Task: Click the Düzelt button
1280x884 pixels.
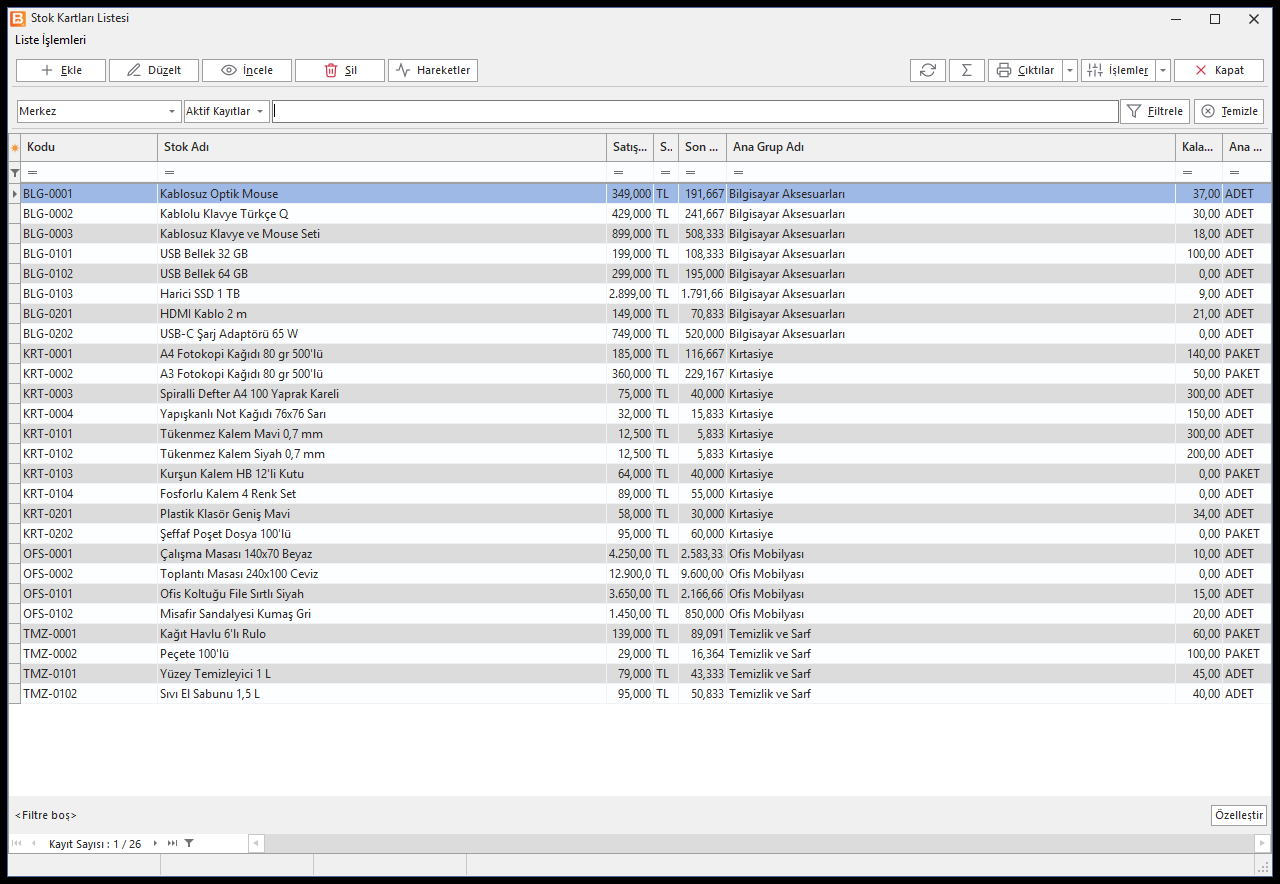Action: click(x=154, y=70)
